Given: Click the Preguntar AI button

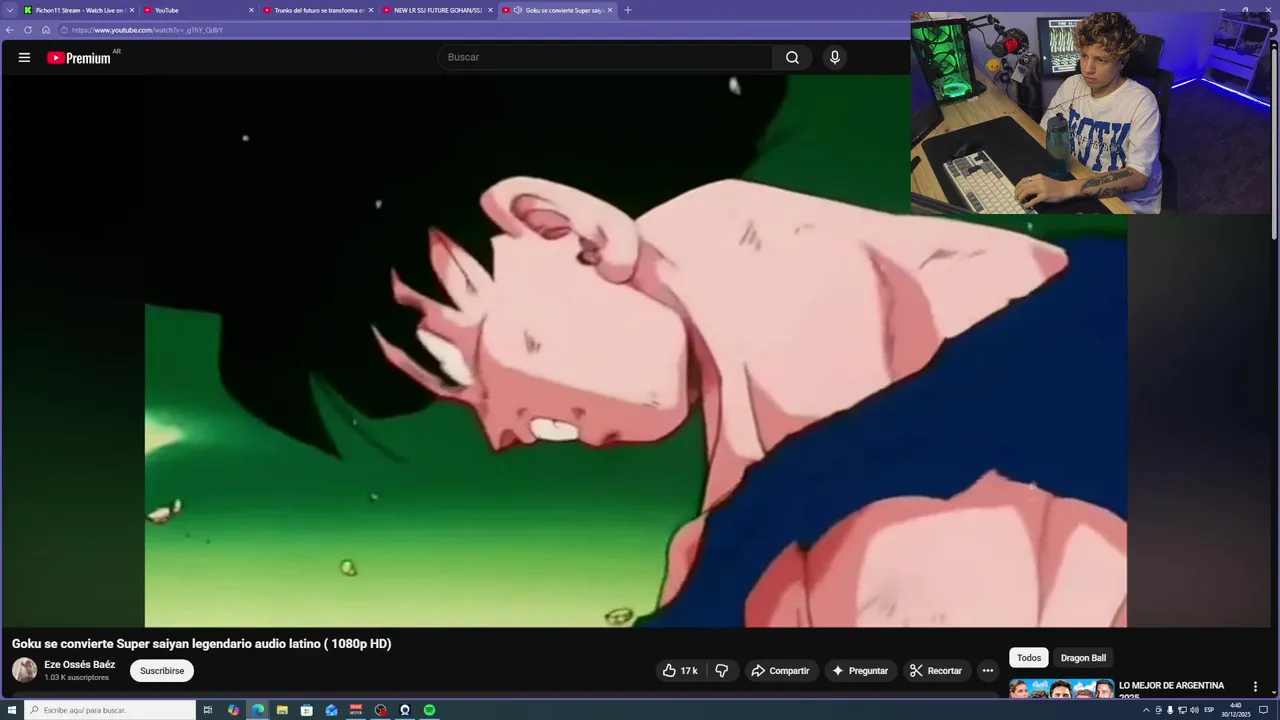Looking at the screenshot, I should (x=860, y=671).
